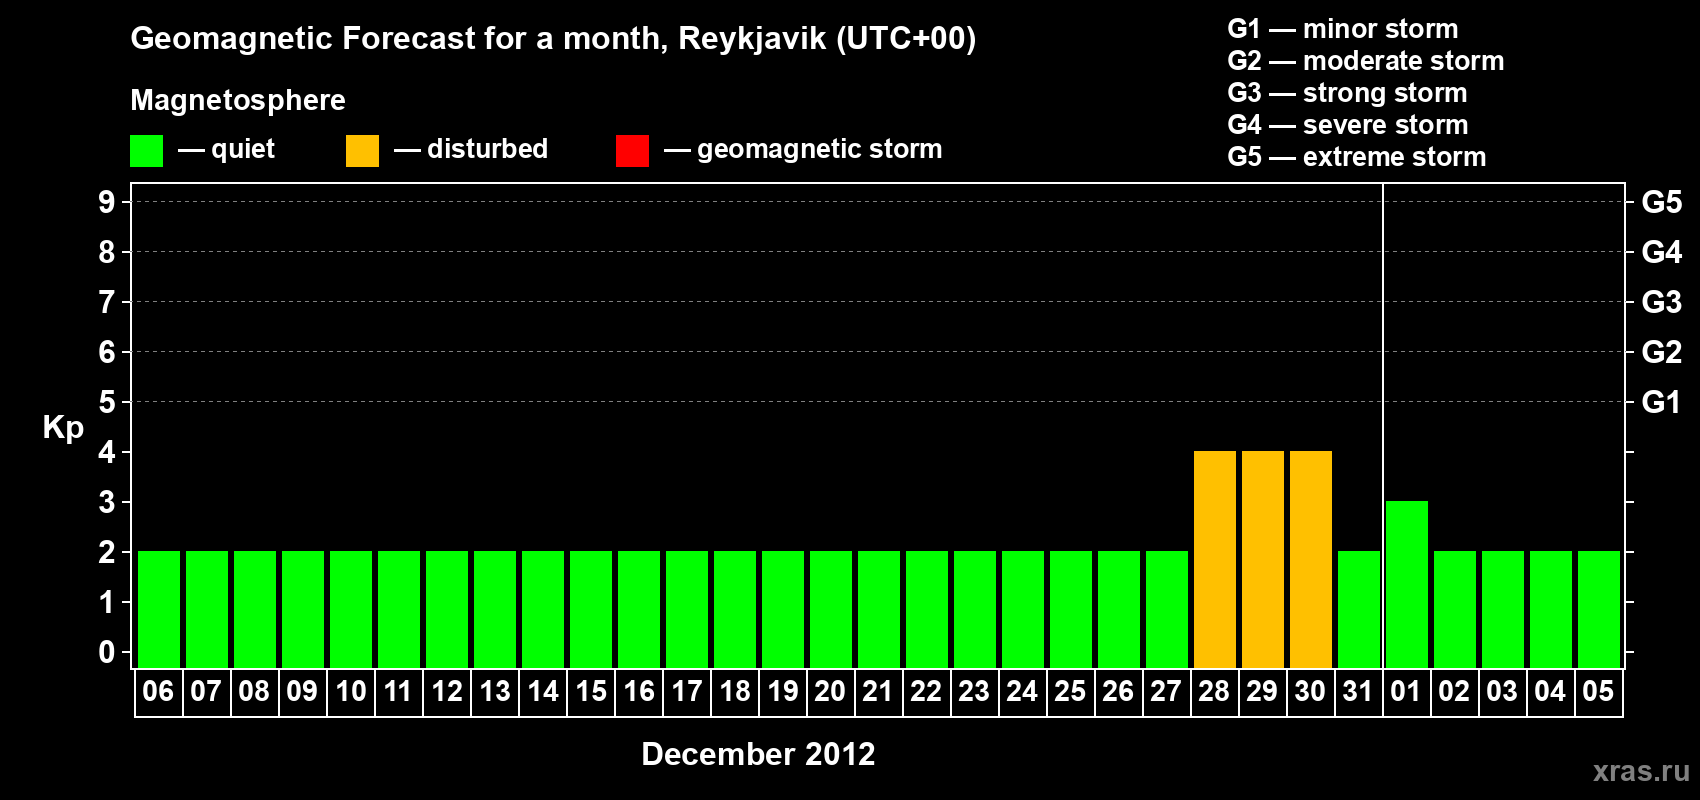Click the G1 axis label

[1661, 402]
